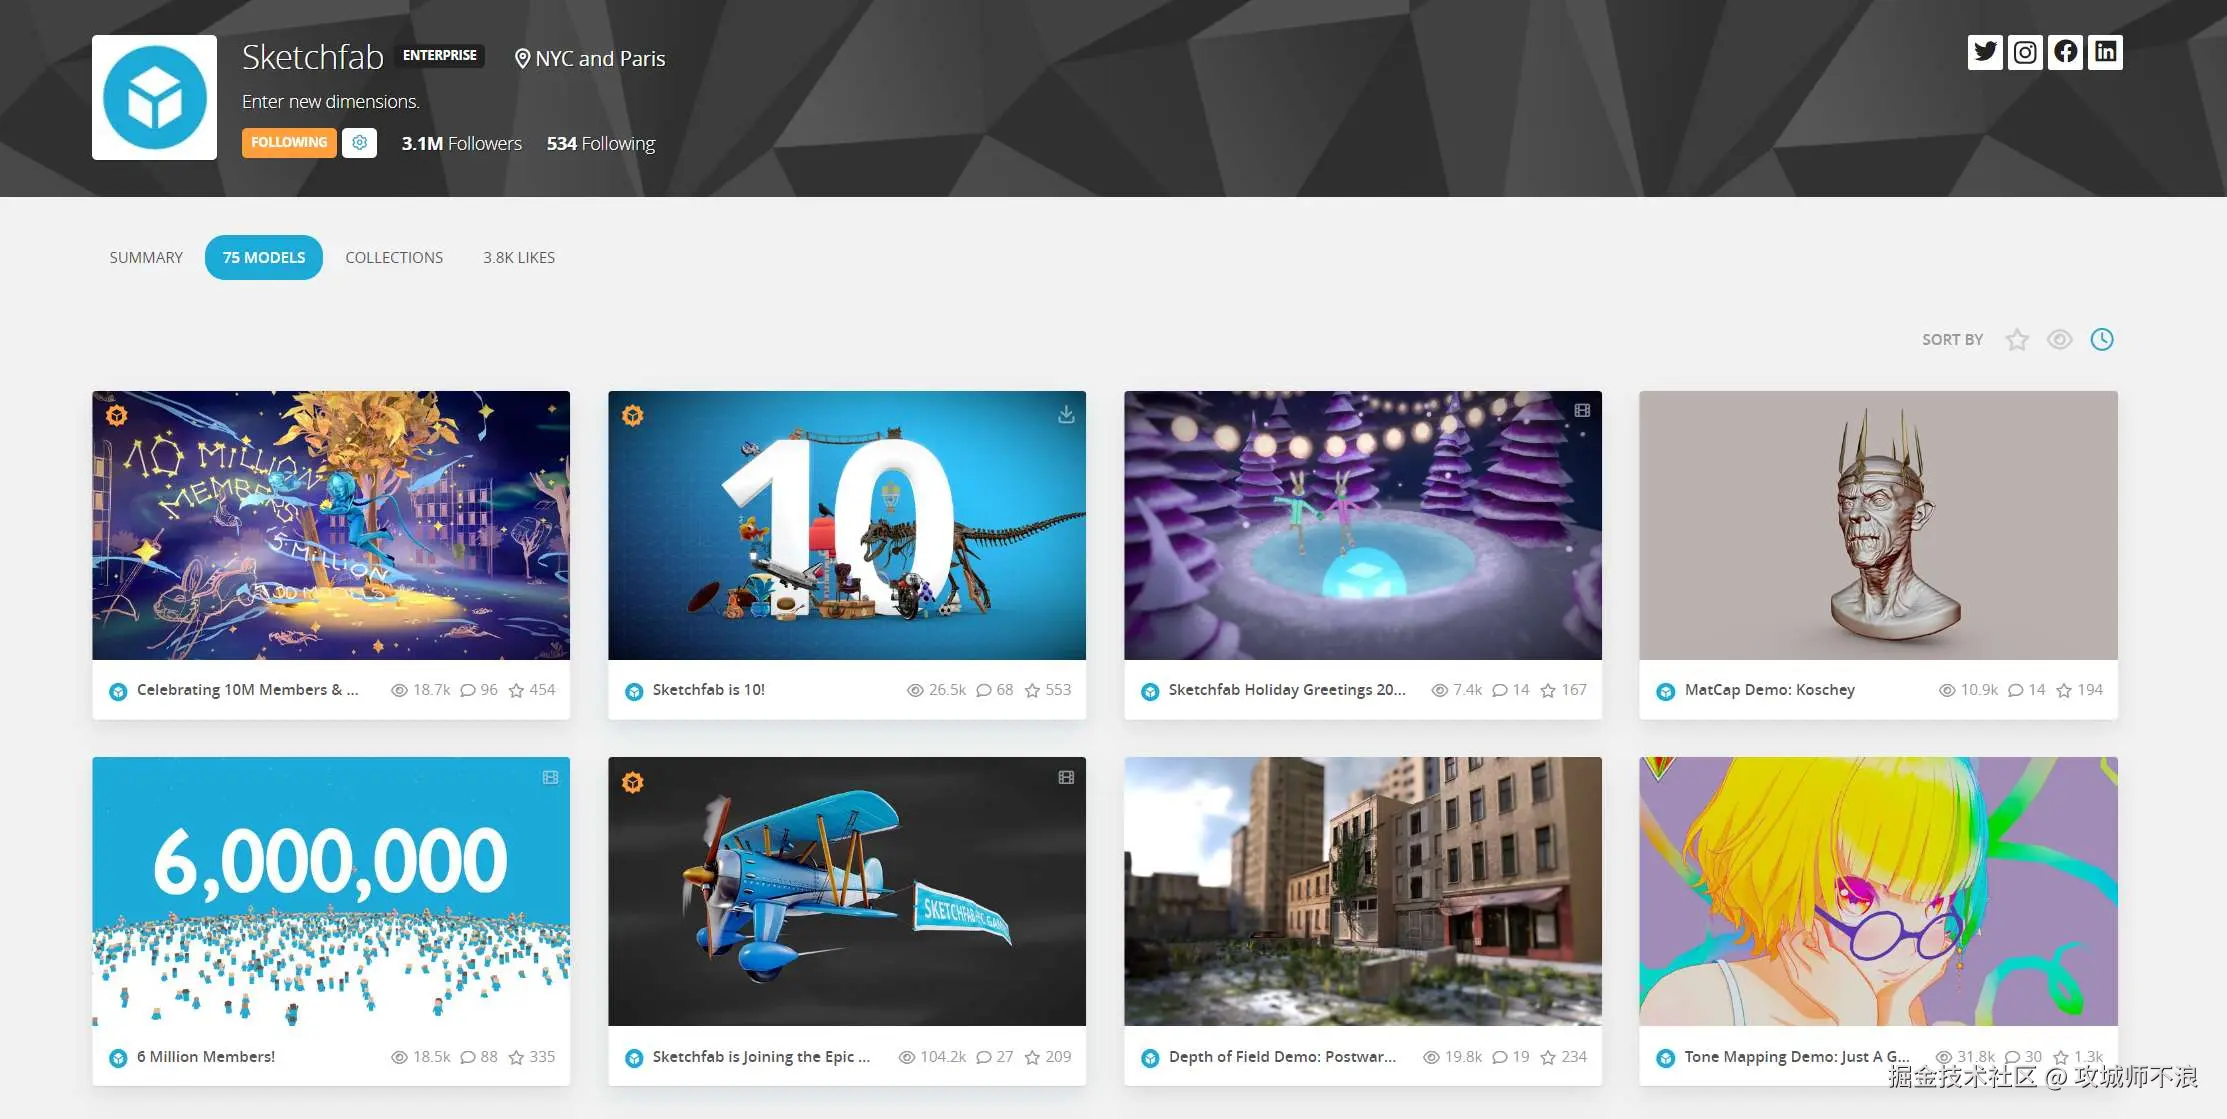2227x1119 pixels.
Task: Sort models by most recent clock
Action: point(2102,340)
